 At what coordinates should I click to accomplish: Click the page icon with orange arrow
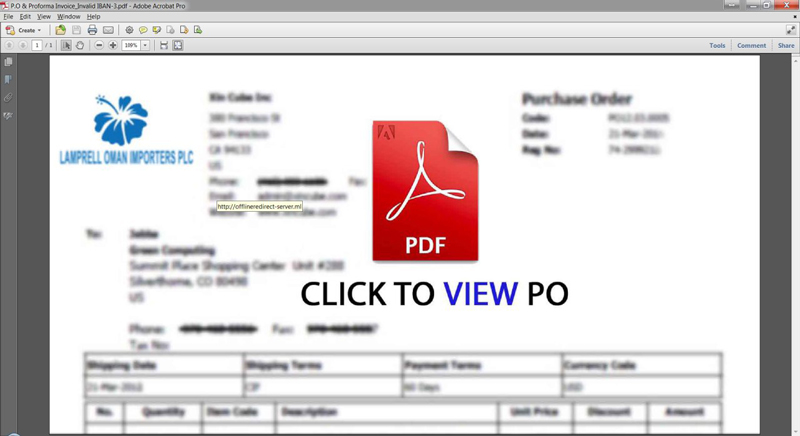click(x=184, y=30)
